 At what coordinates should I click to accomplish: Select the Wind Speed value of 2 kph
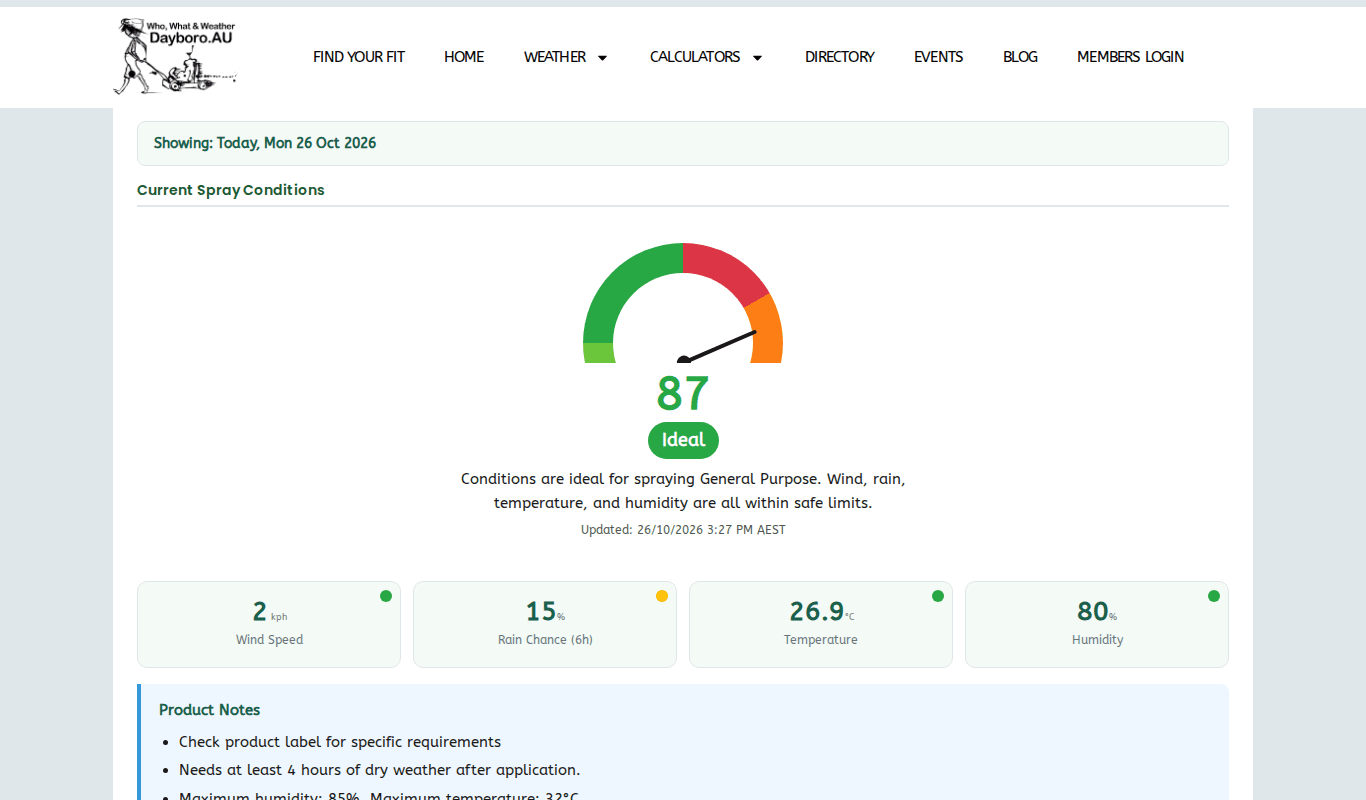269,611
